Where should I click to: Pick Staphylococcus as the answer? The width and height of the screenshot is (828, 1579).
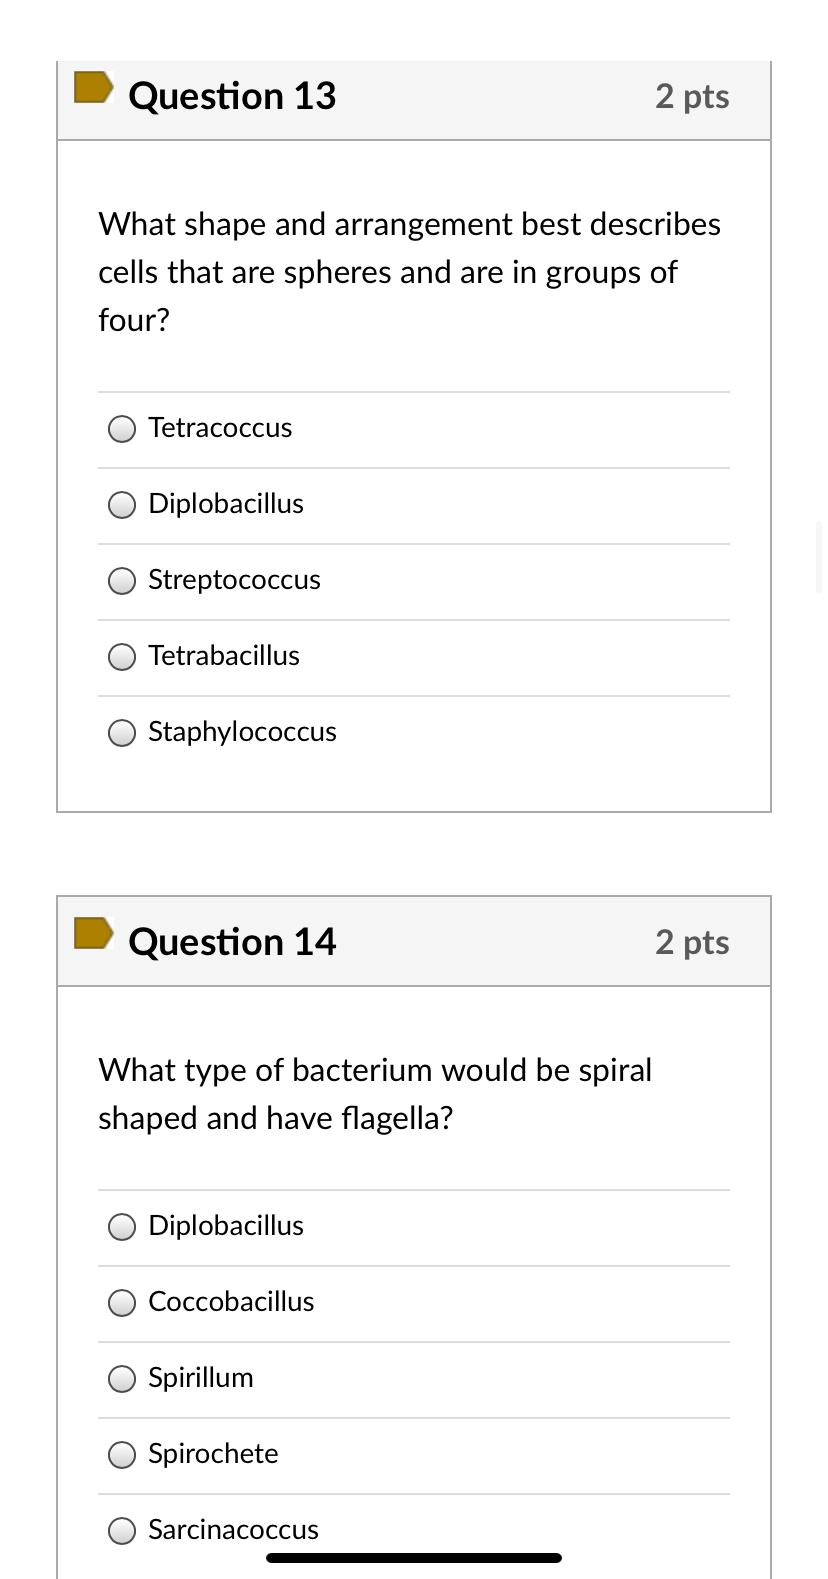(121, 732)
